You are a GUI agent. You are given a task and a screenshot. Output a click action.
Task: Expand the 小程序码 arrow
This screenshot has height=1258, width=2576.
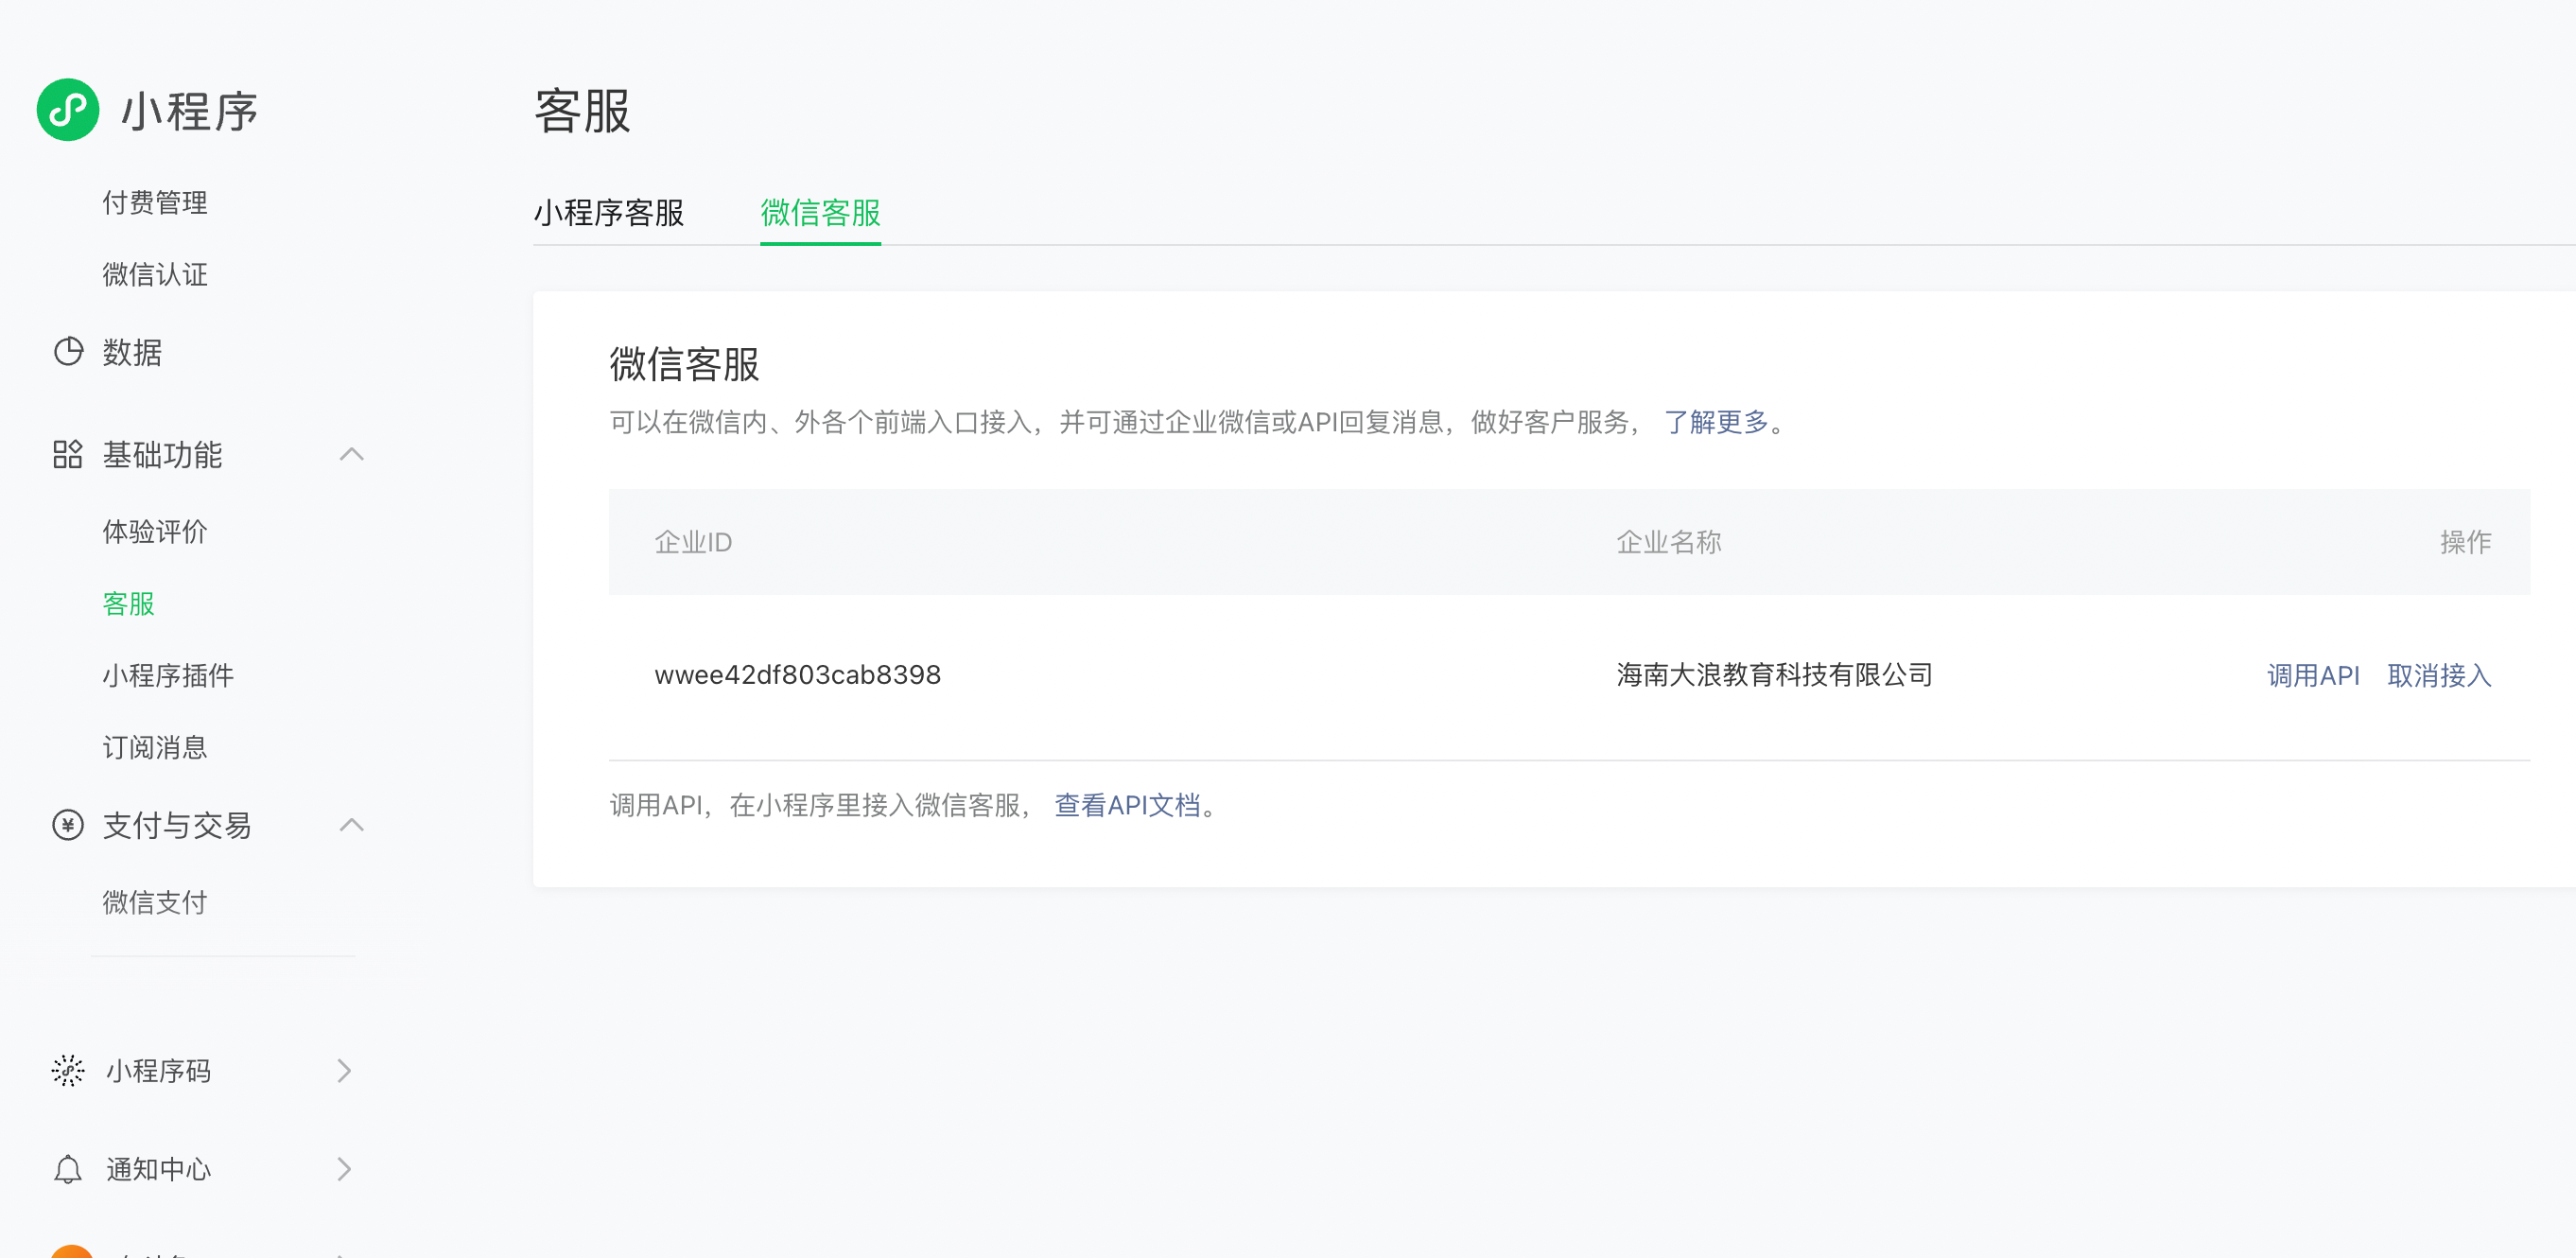(344, 1071)
